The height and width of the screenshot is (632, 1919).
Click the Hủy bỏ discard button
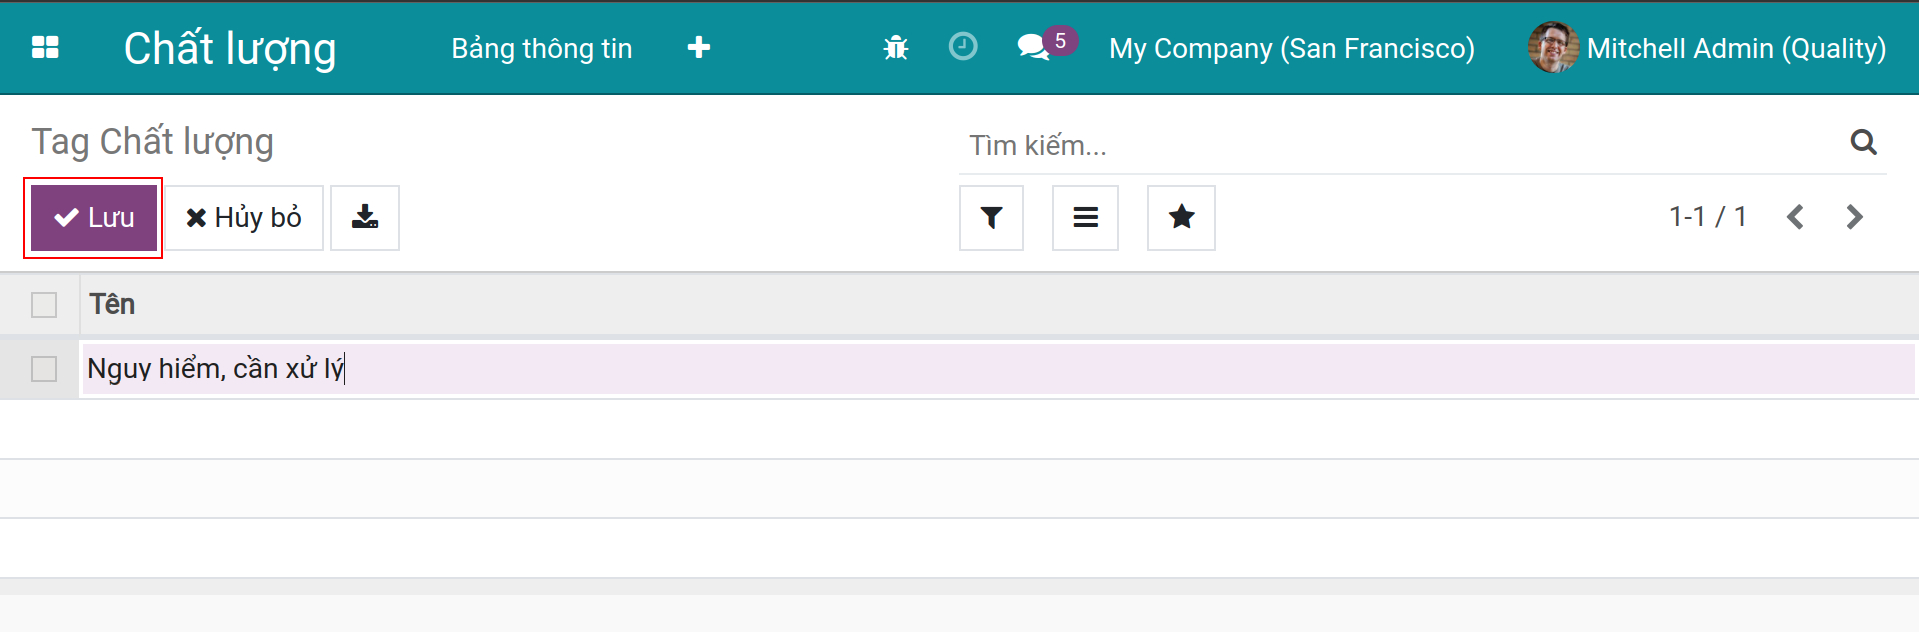[x=244, y=218]
